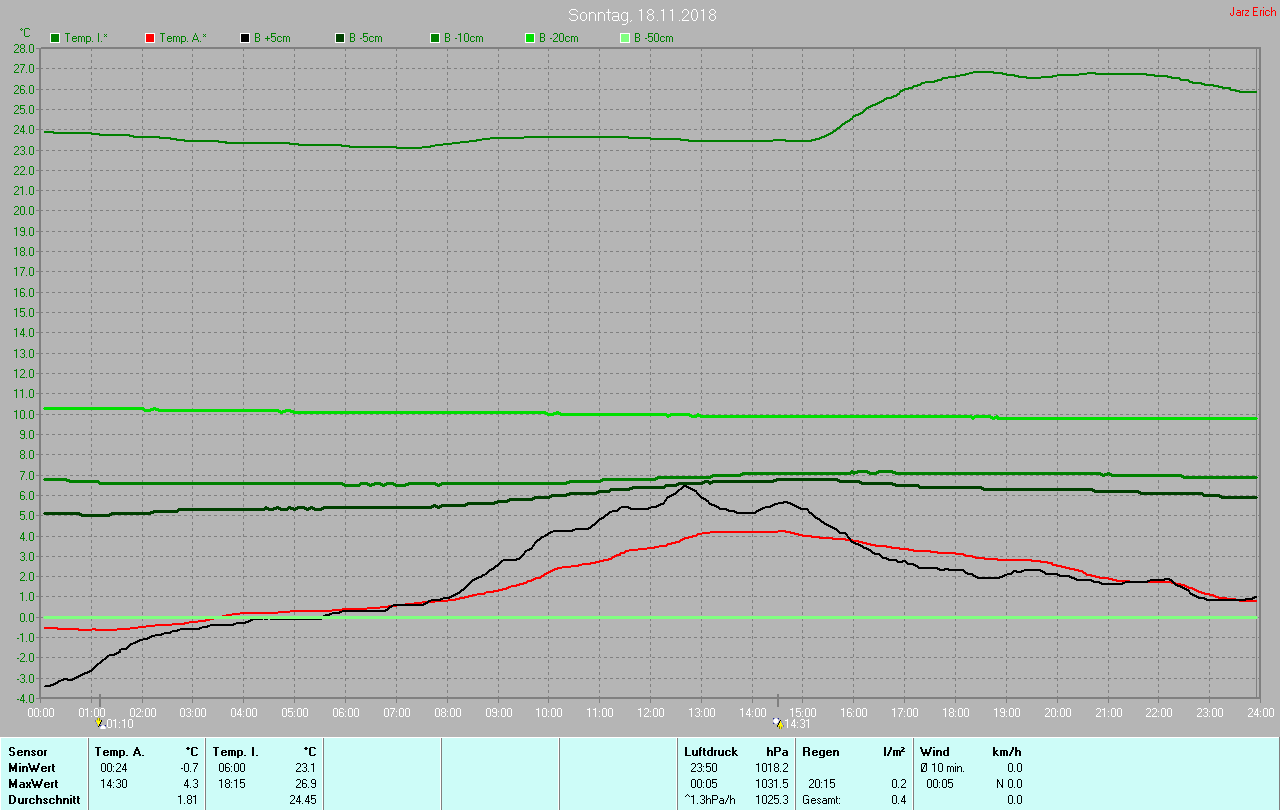Click the 20.0 label on the temperature axis

click(x=25, y=211)
